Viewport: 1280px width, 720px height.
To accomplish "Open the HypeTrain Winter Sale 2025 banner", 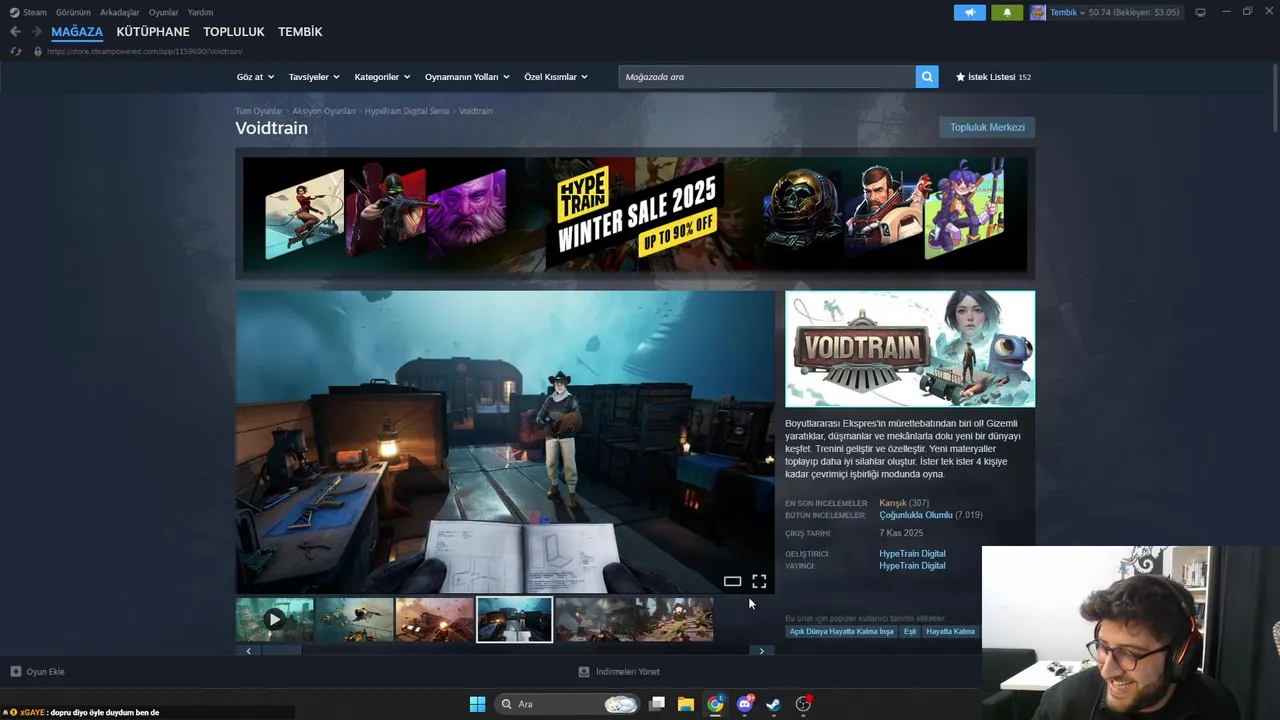I will [x=635, y=214].
